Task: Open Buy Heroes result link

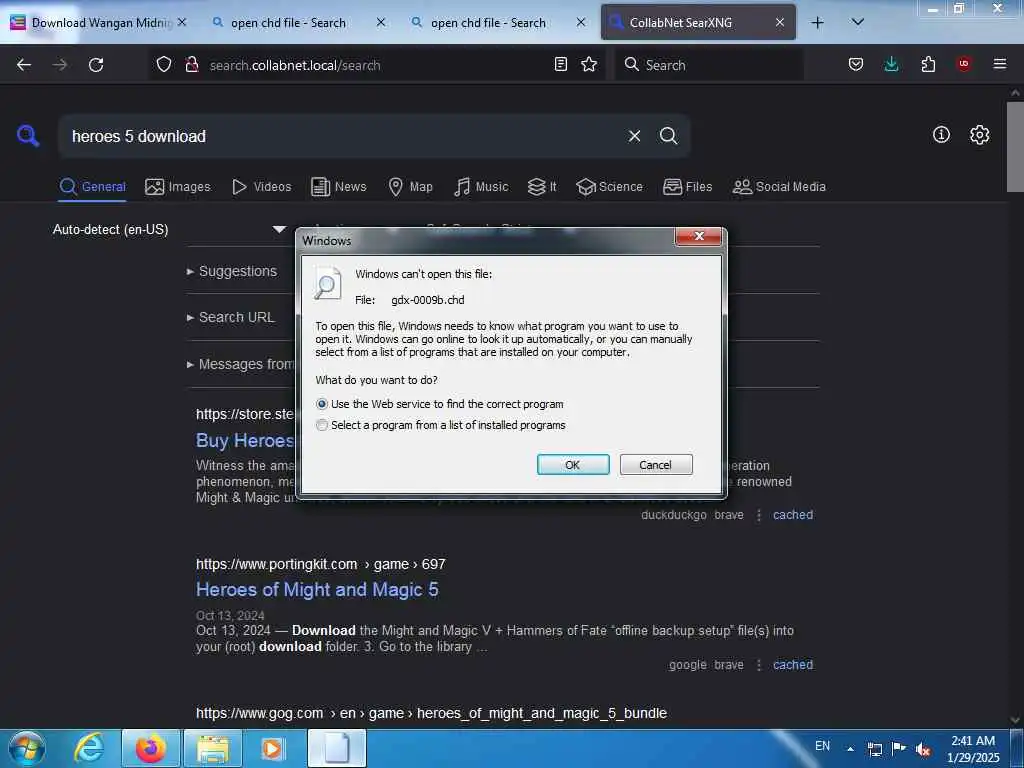Action: pos(246,441)
